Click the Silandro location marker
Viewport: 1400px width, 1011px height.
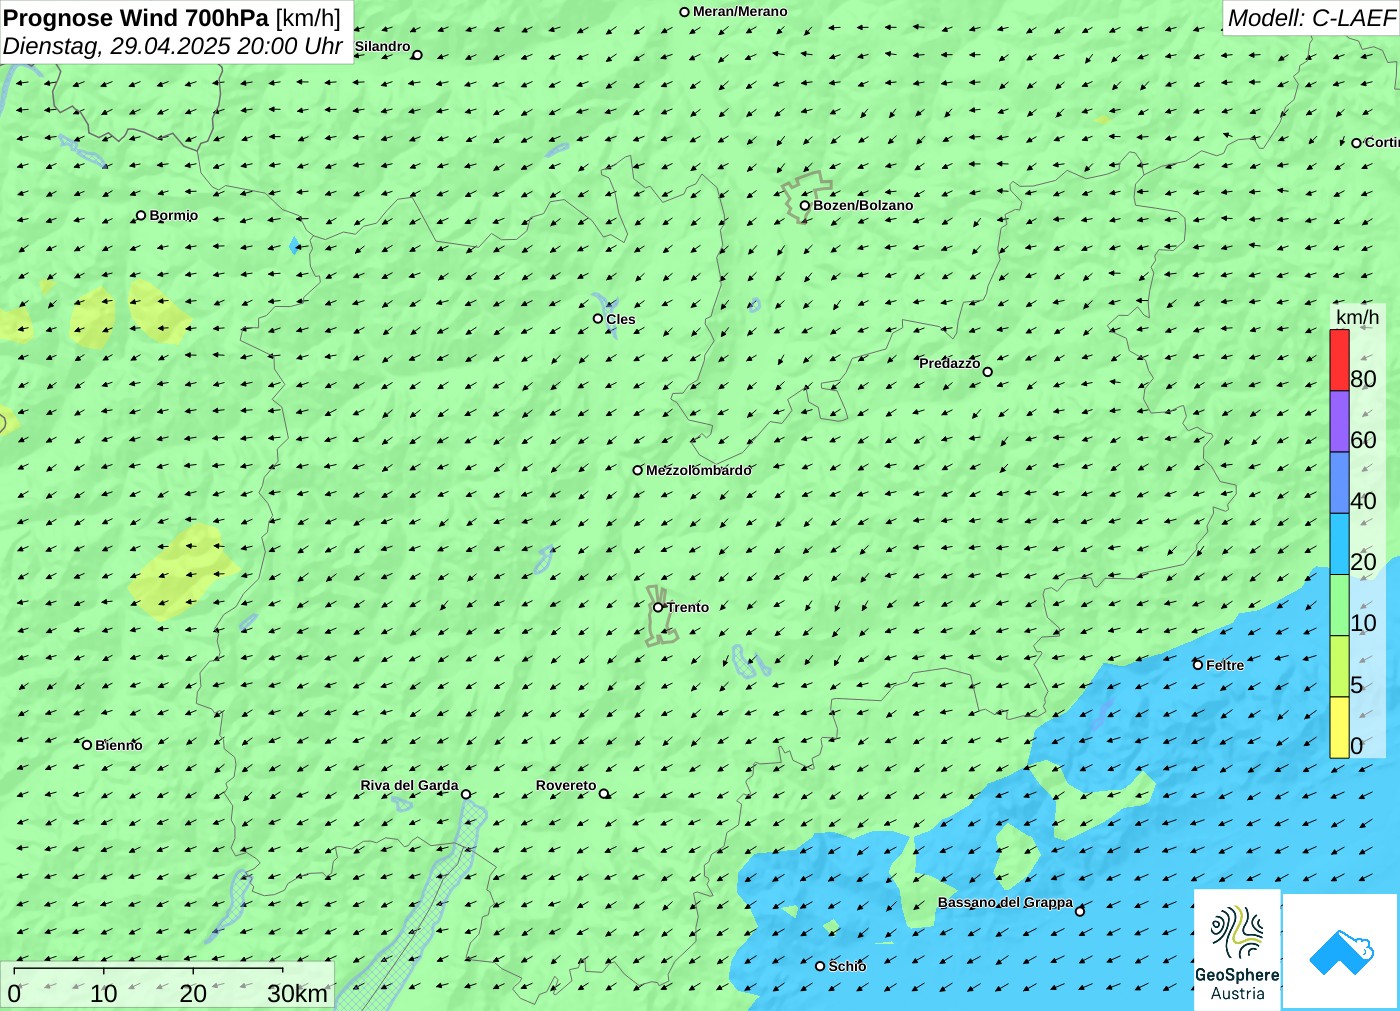pyautogui.click(x=417, y=55)
